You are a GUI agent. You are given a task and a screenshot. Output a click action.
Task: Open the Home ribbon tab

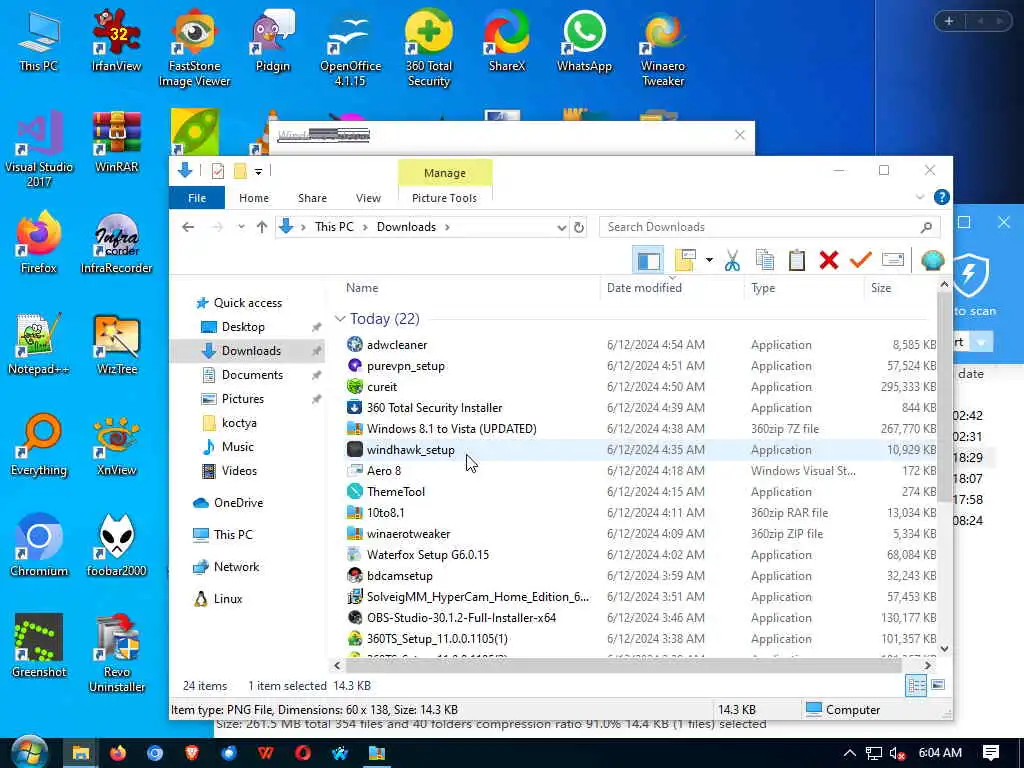tap(253, 198)
